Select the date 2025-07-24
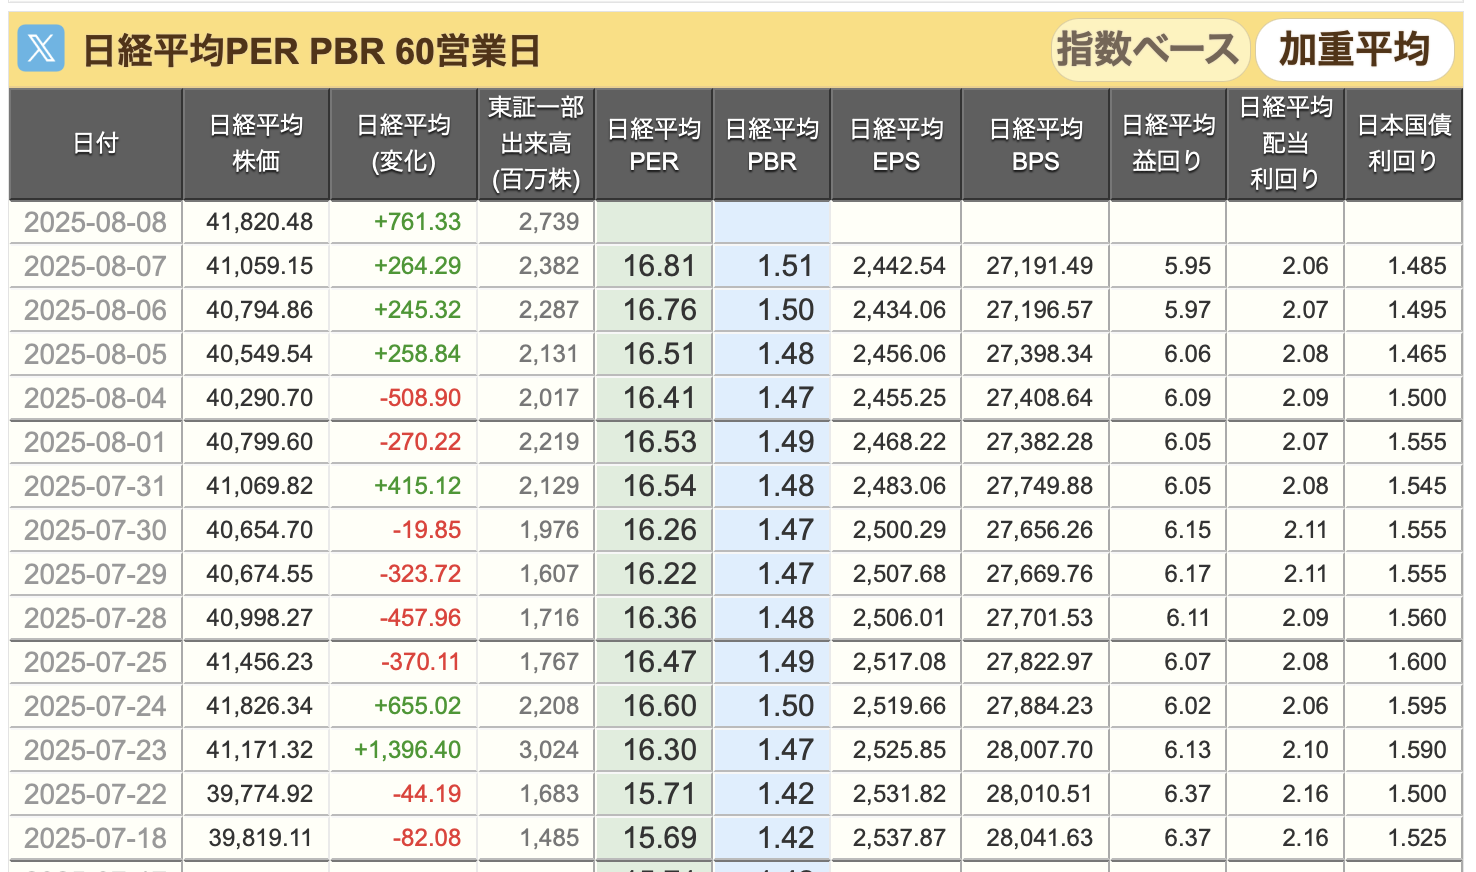 click(x=96, y=706)
